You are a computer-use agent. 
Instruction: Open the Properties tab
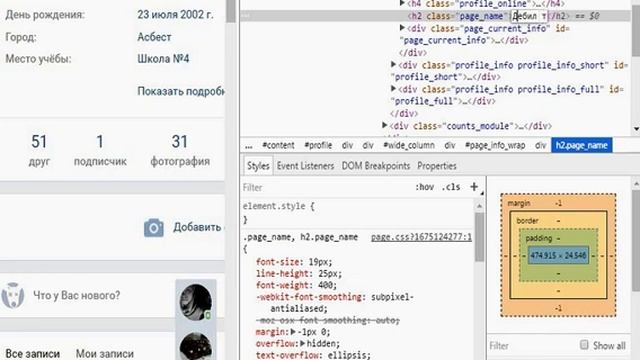(x=437, y=166)
